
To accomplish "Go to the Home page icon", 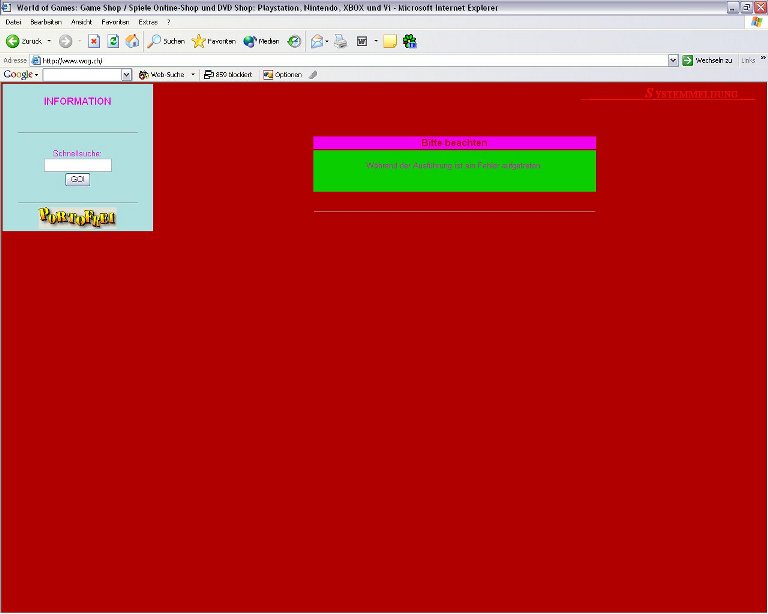I will pos(132,41).
